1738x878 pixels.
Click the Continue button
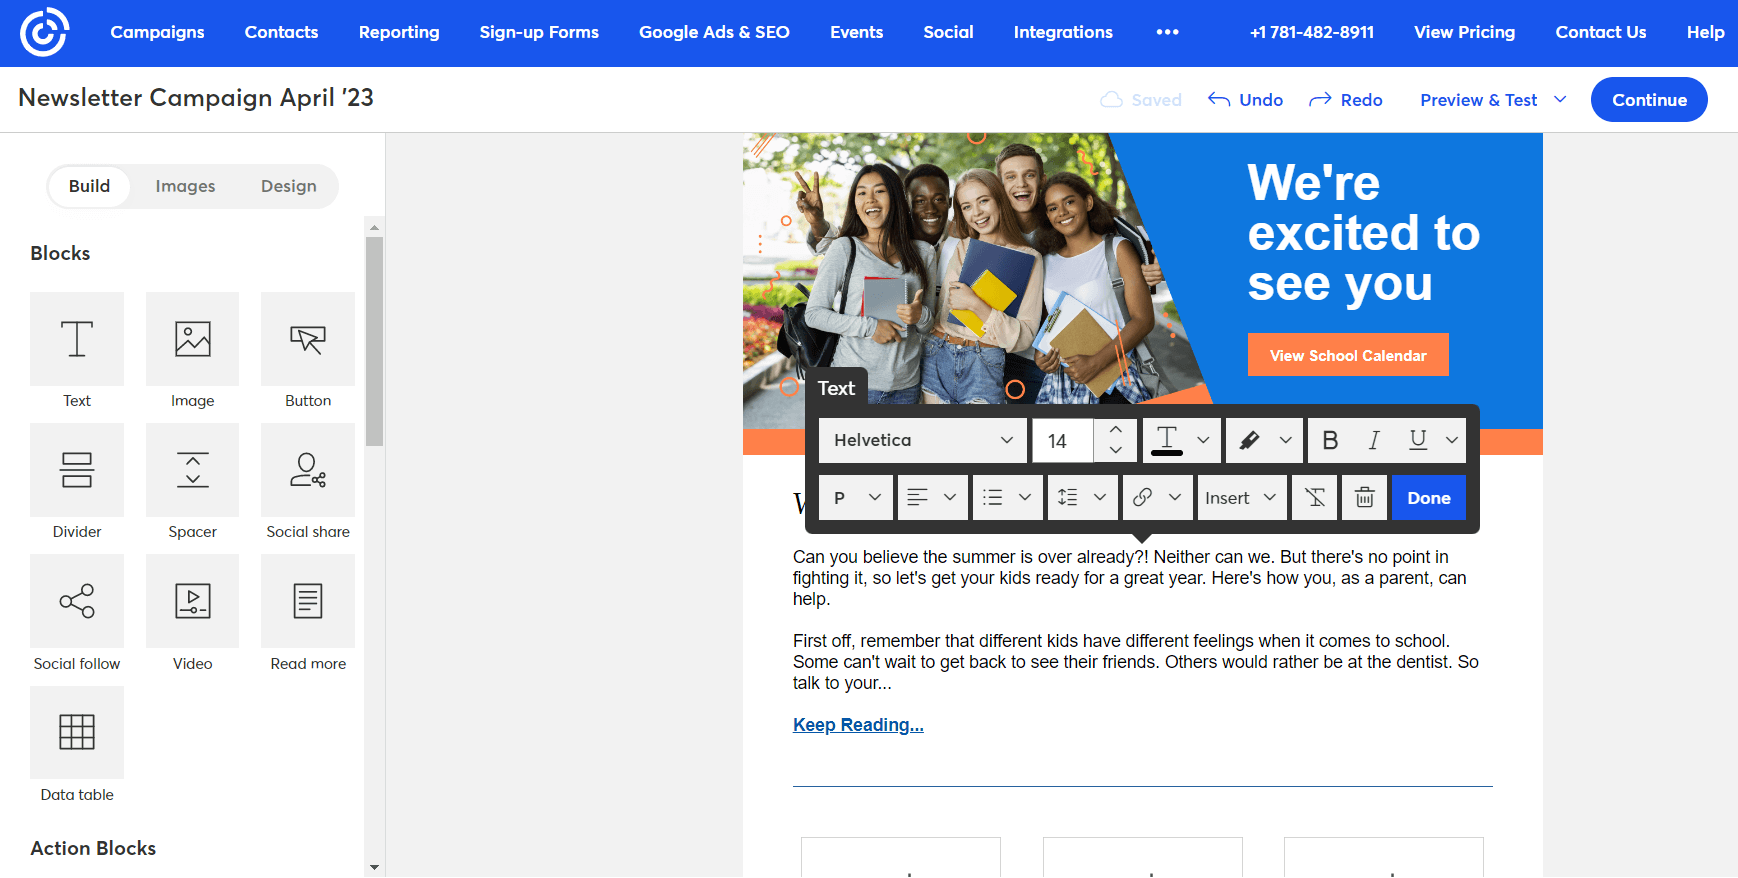click(x=1649, y=100)
